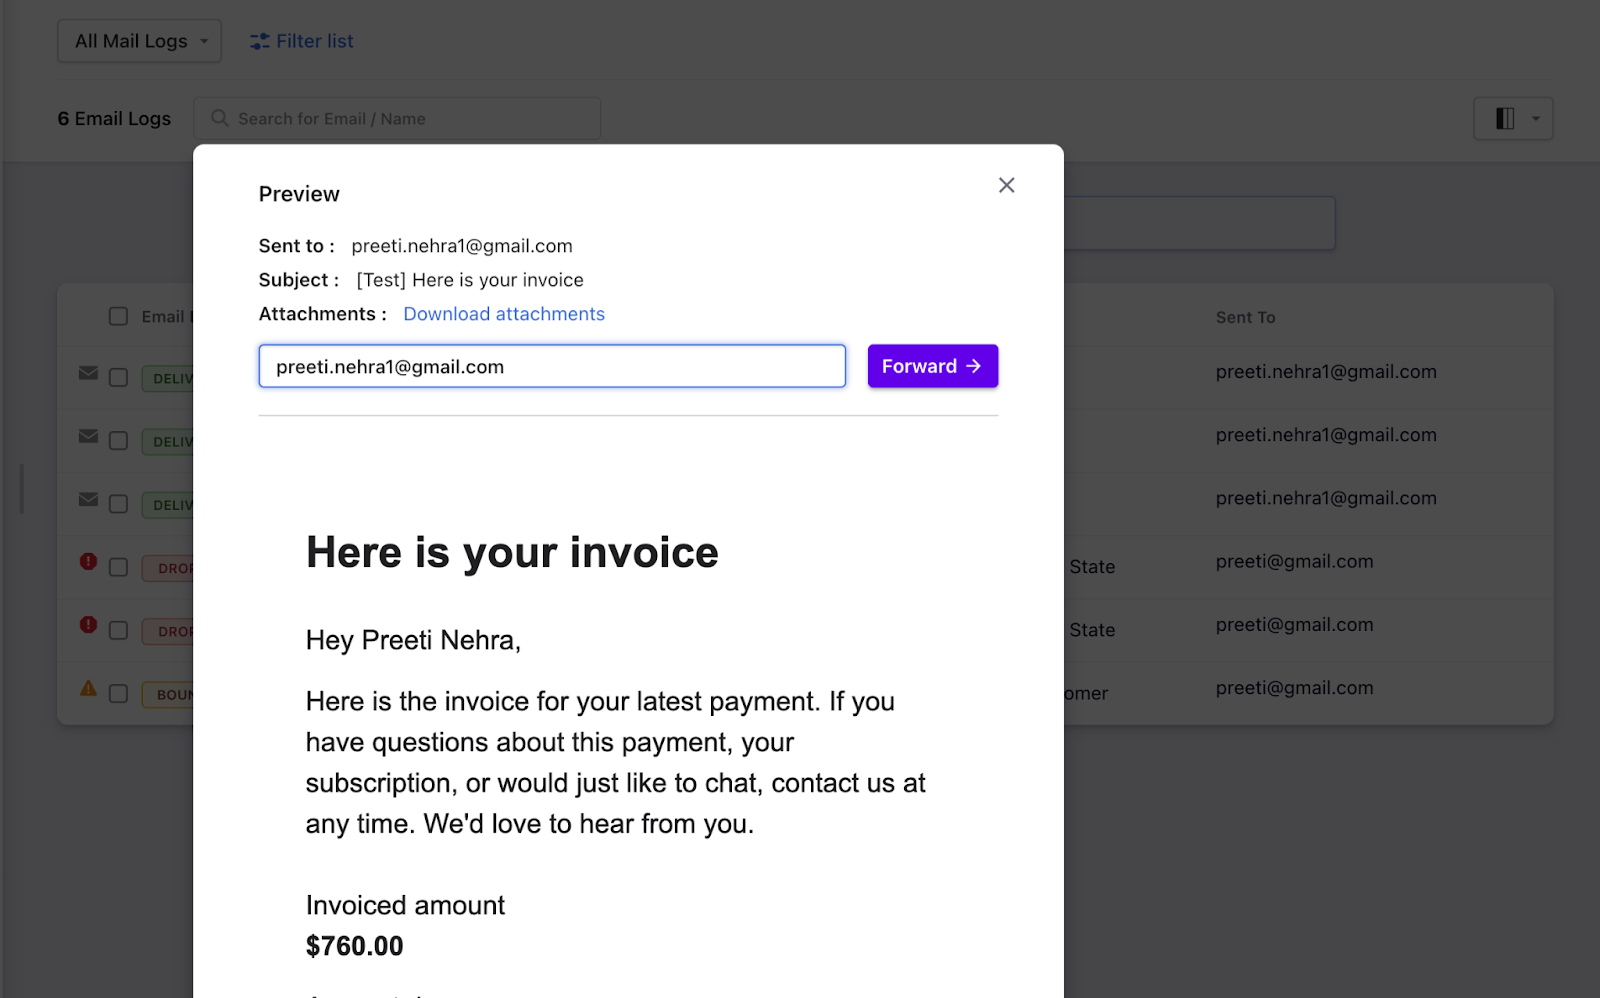Viewport: 1600px width, 998px height.
Task: Open the Download attachments link
Action: (503, 313)
